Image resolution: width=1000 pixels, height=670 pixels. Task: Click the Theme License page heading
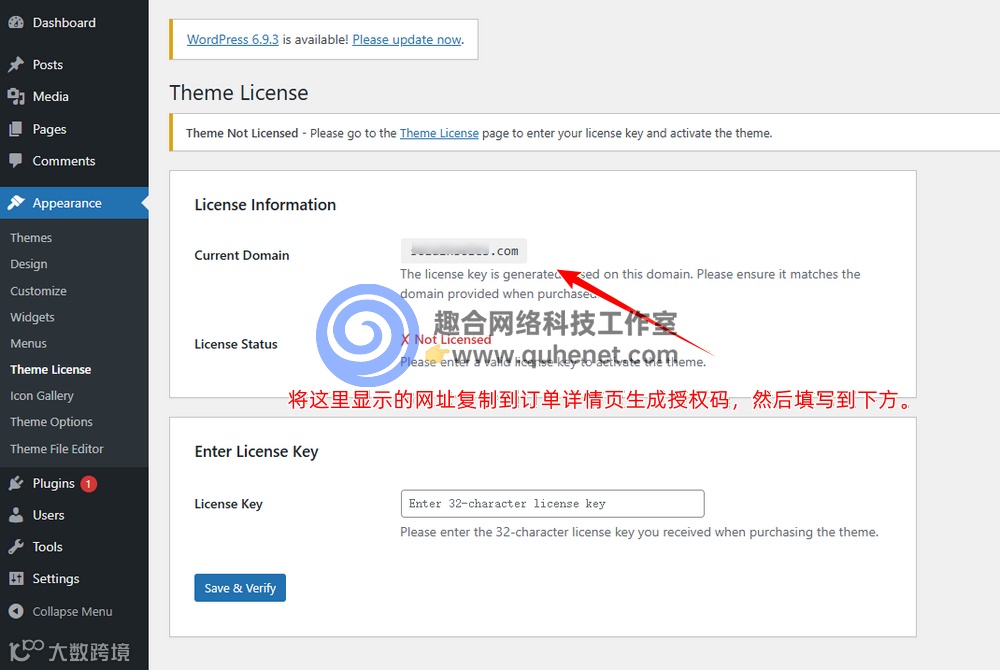coord(239,93)
